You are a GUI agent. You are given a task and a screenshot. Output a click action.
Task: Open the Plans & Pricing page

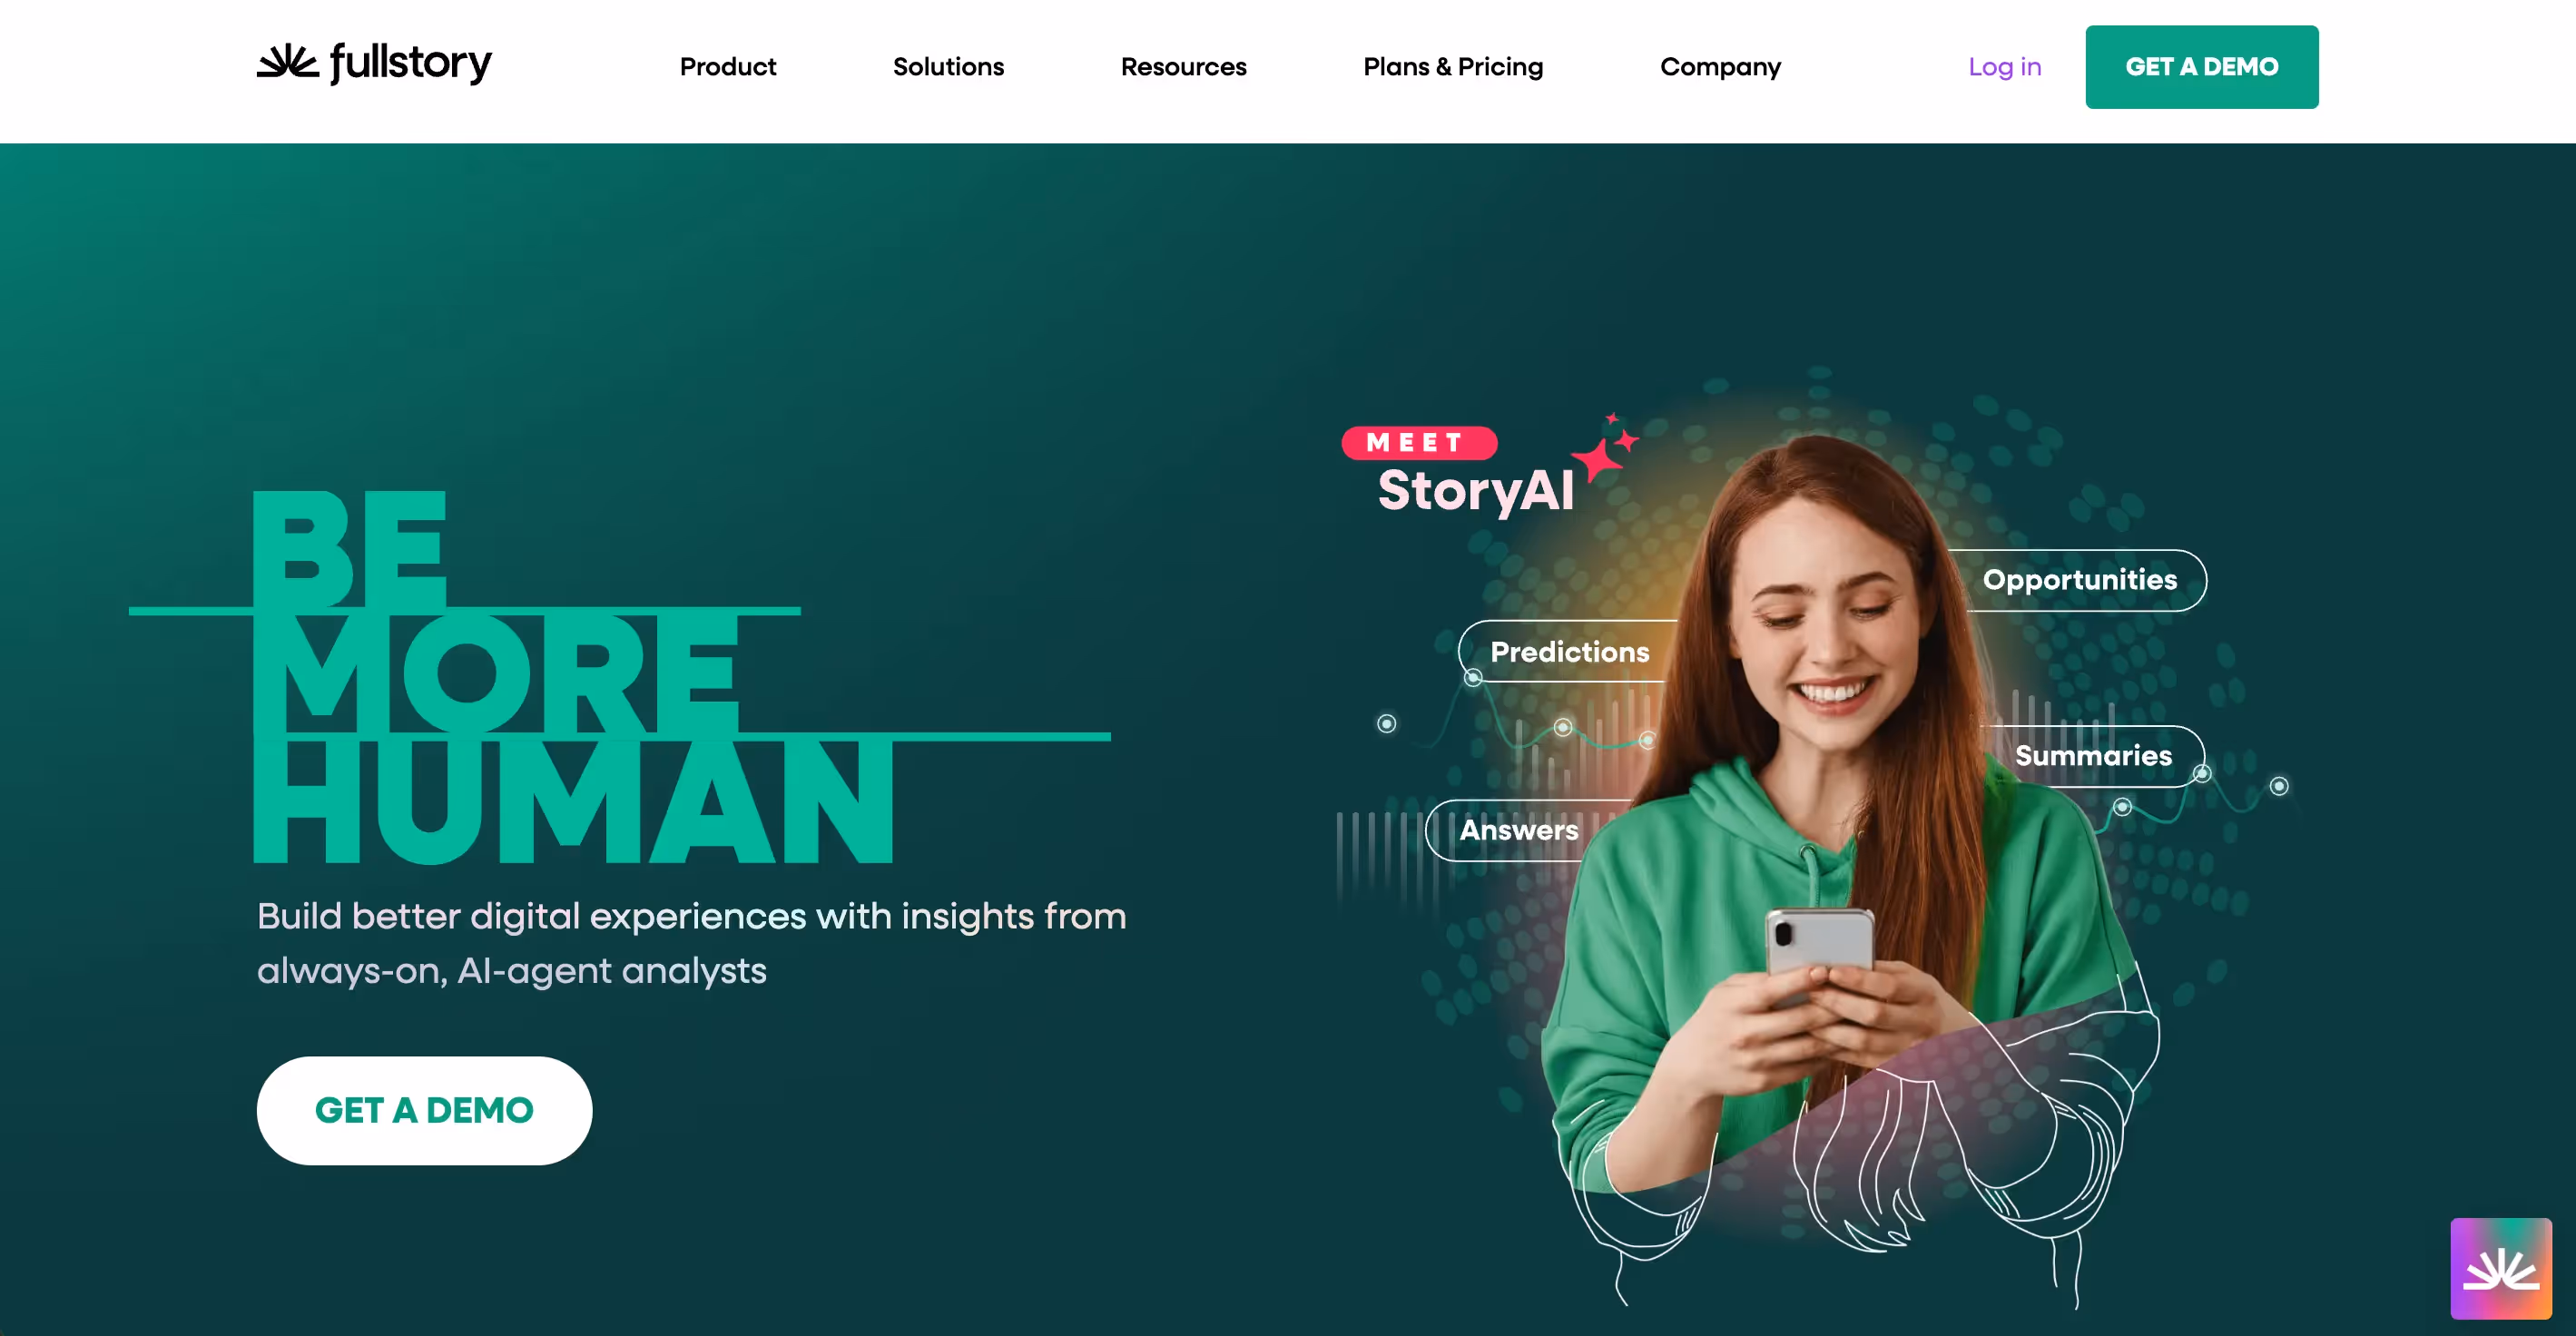tap(1453, 67)
